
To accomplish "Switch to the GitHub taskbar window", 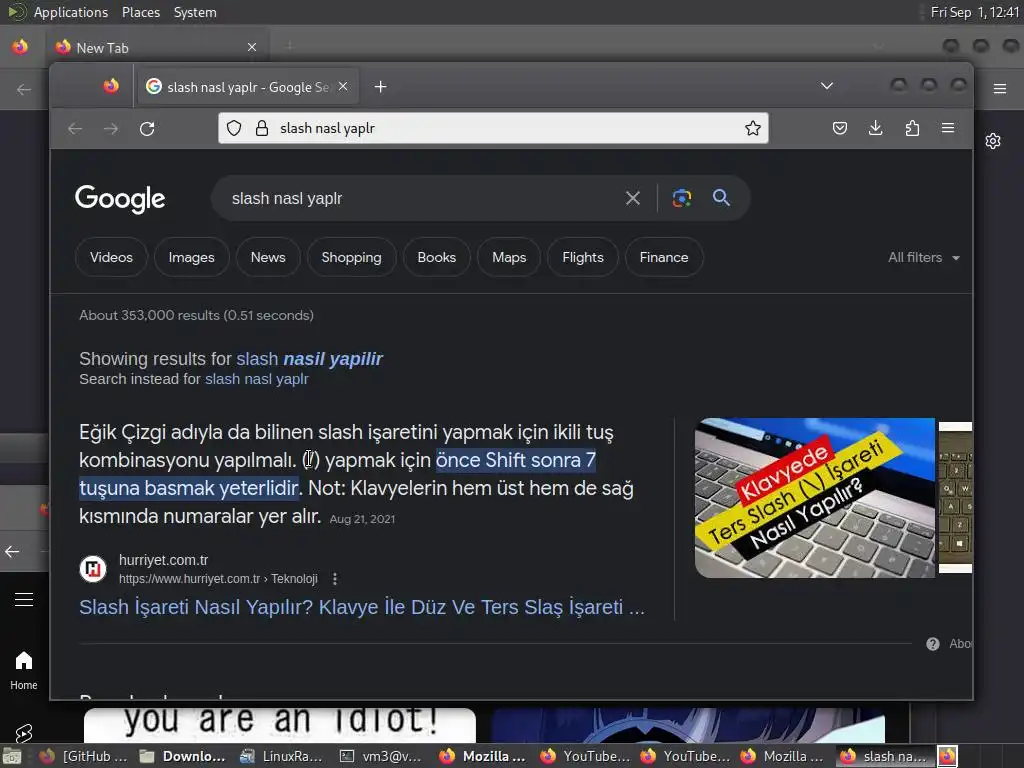I will 82,756.
